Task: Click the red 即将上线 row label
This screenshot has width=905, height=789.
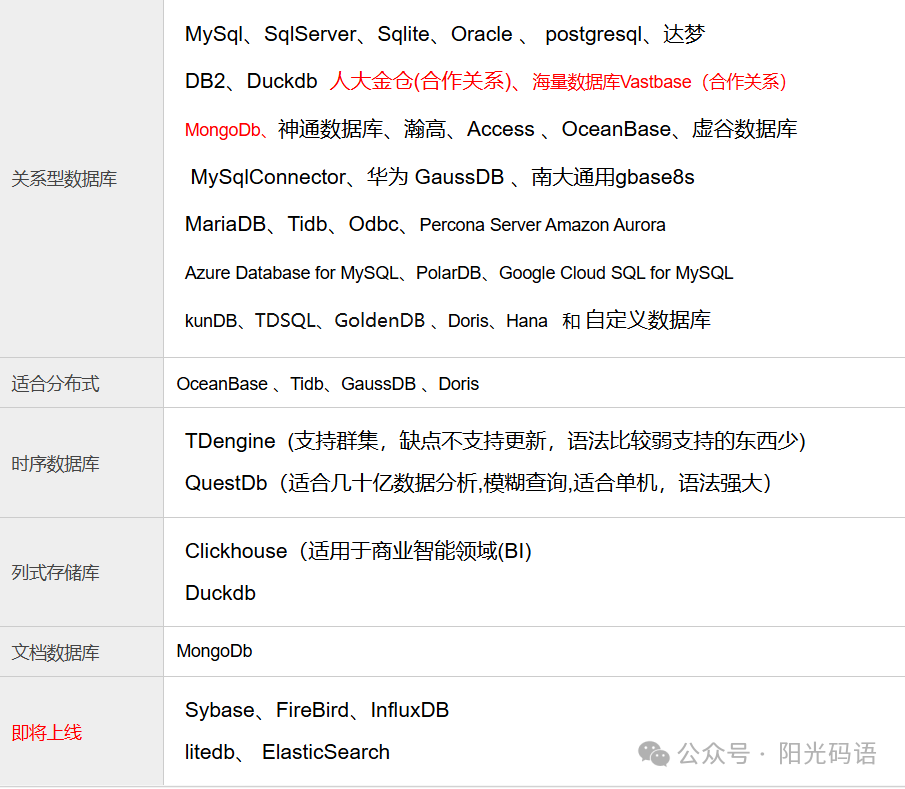Action: pos(47,733)
